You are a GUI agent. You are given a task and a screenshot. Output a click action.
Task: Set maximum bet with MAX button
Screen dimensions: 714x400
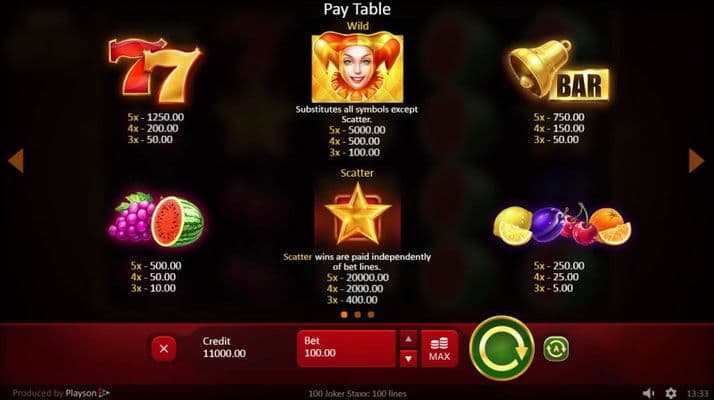pyautogui.click(x=439, y=349)
